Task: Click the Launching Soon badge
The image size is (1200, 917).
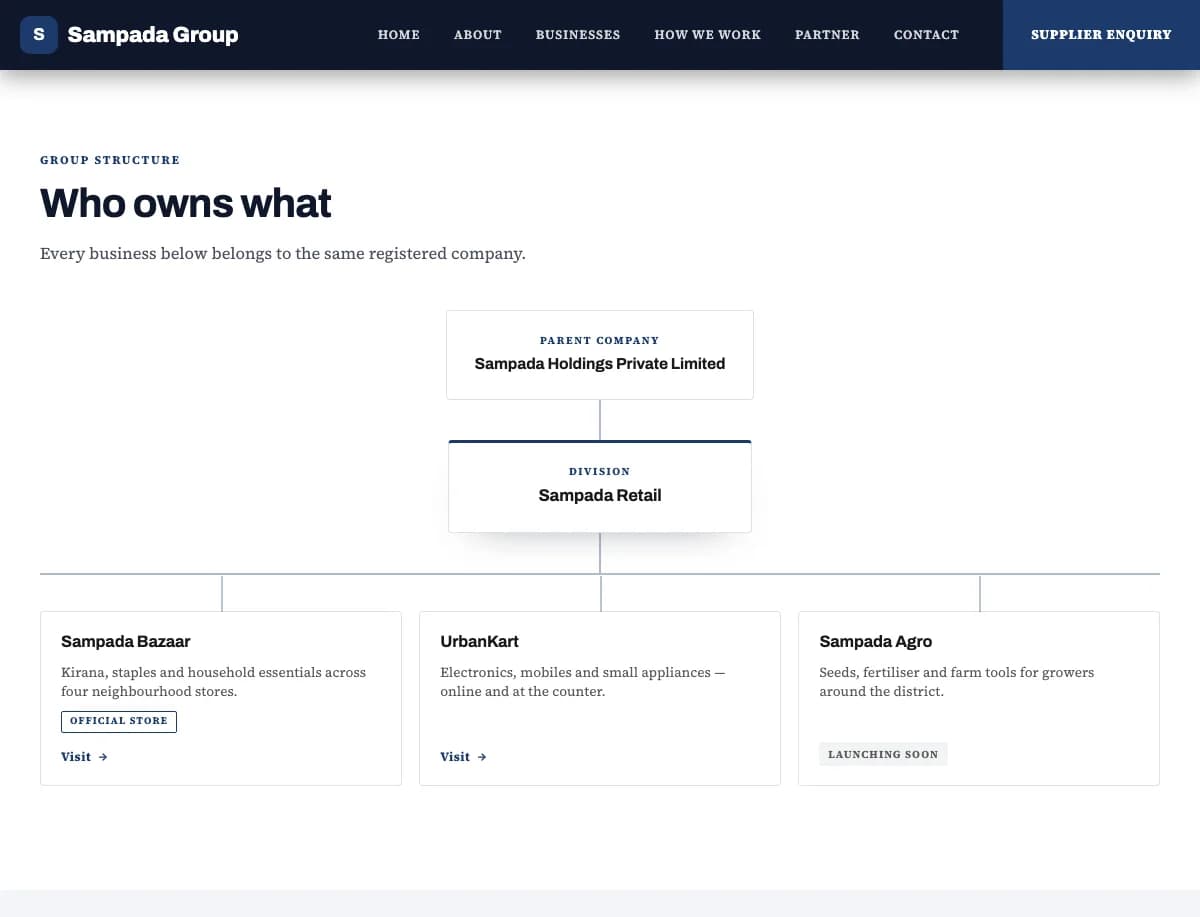Action: pyautogui.click(x=883, y=754)
